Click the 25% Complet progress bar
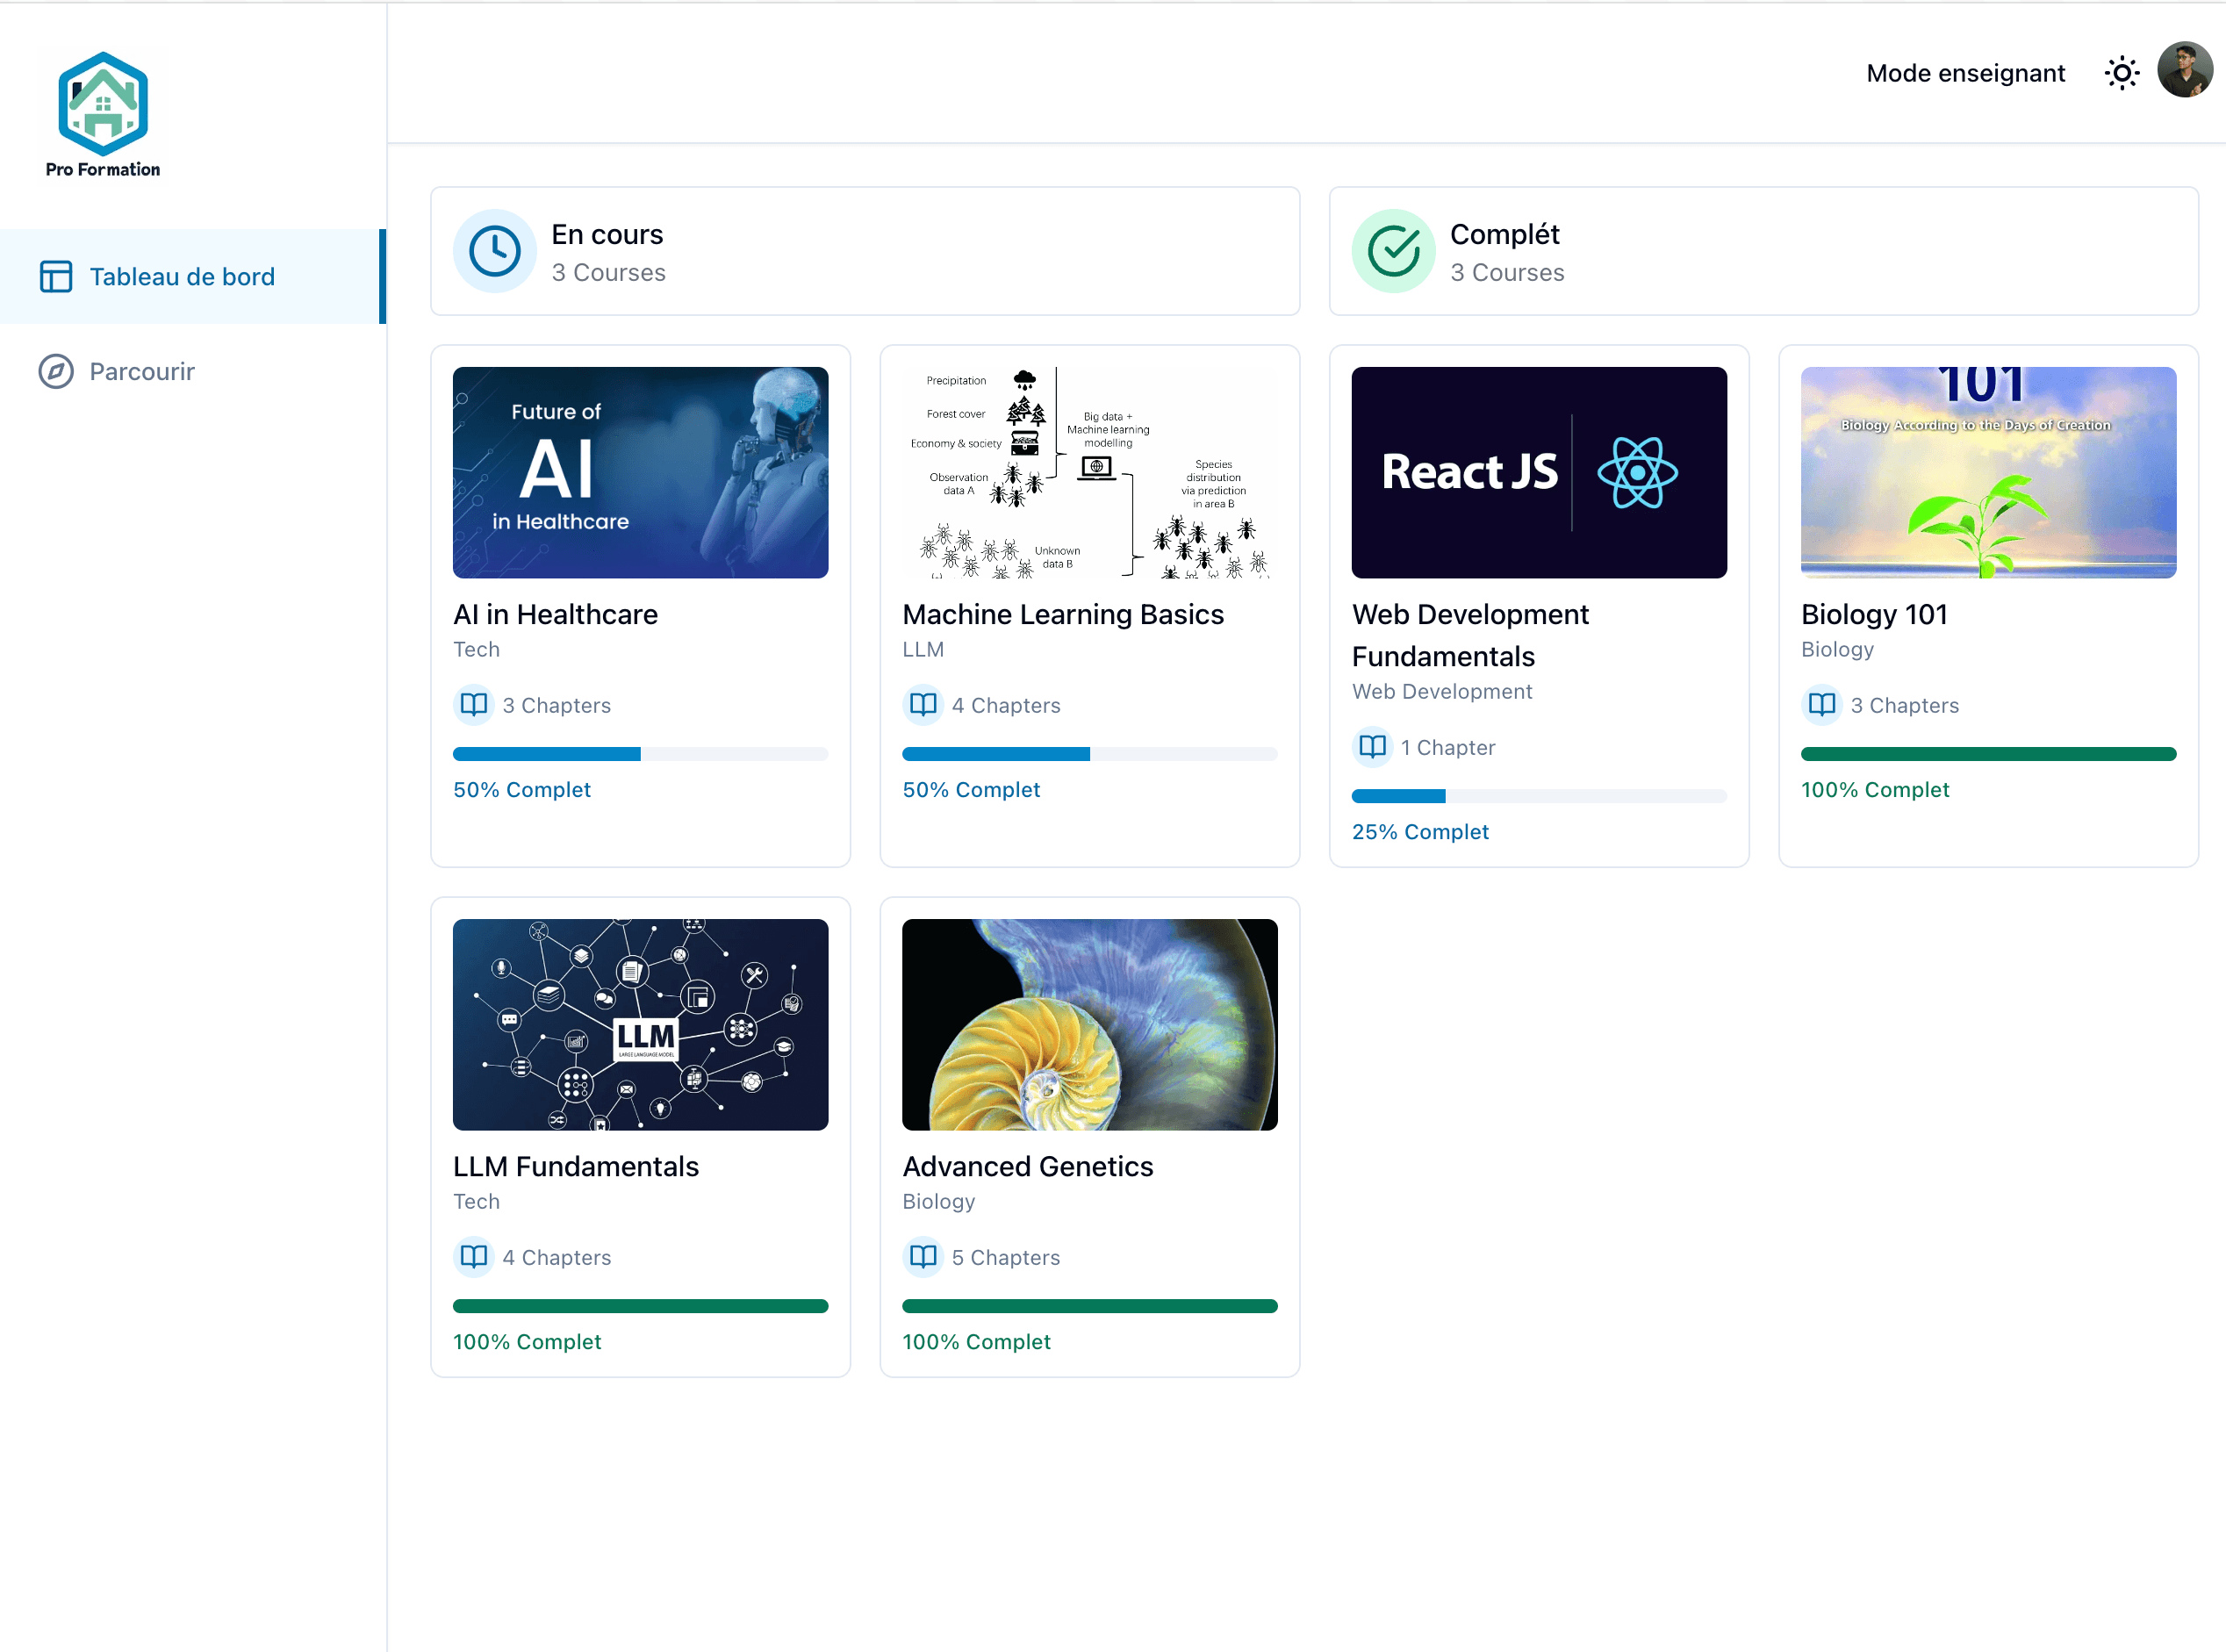2226x1652 pixels. [x=1539, y=796]
